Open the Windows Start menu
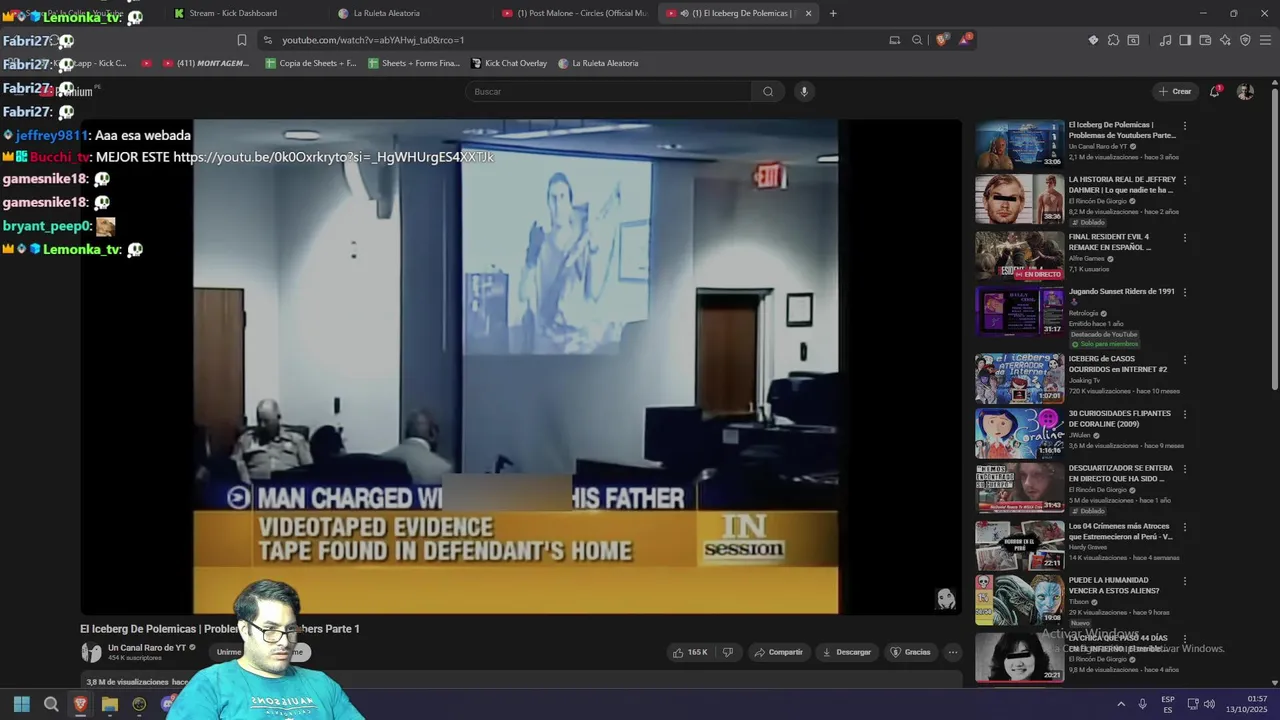This screenshot has height=720, width=1280. (x=21, y=704)
